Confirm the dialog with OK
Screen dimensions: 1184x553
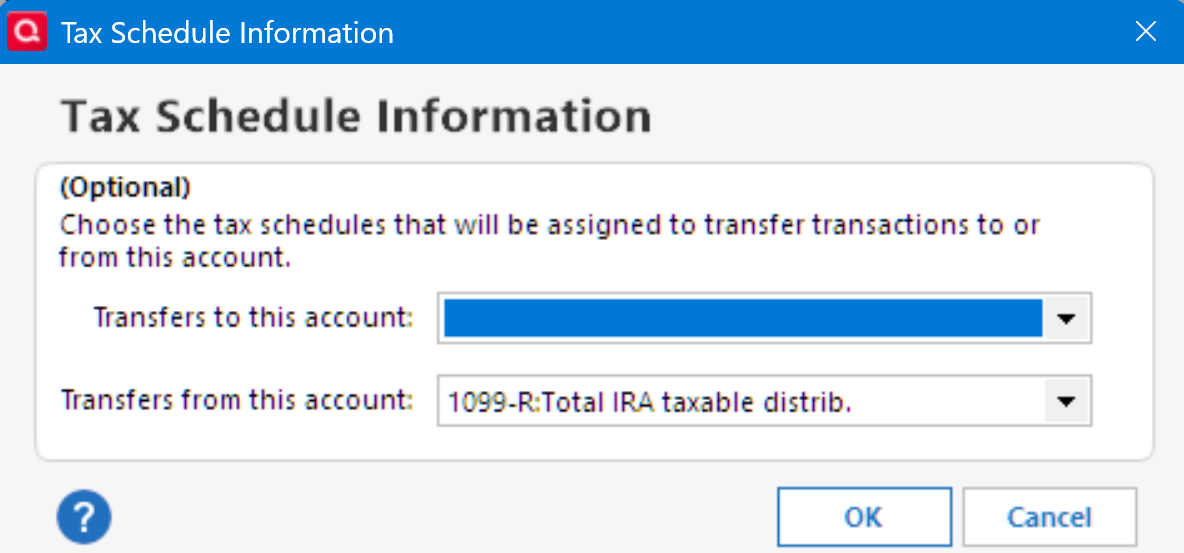[862, 517]
